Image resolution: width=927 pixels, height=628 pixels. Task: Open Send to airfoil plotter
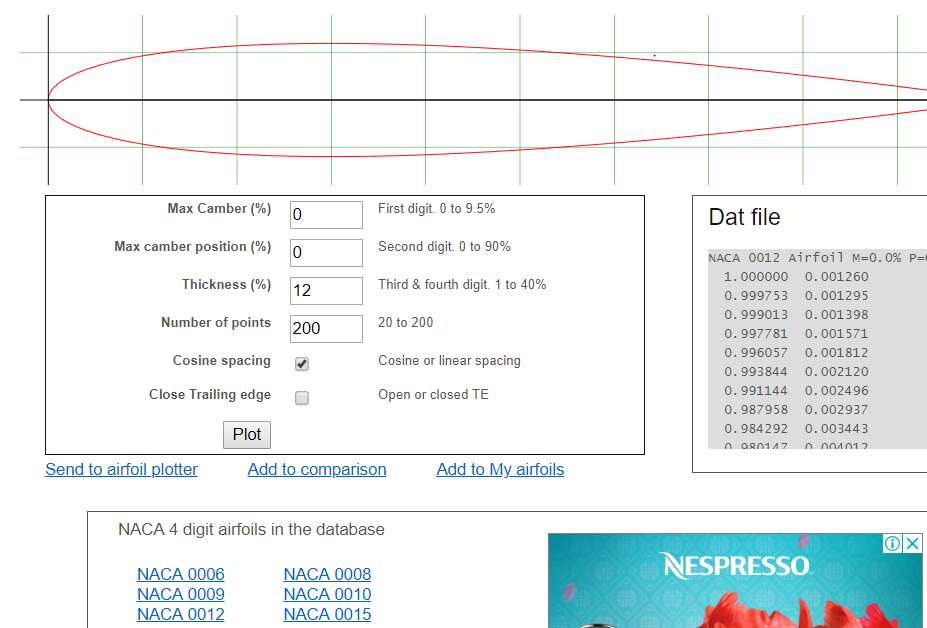pyautogui.click(x=121, y=469)
